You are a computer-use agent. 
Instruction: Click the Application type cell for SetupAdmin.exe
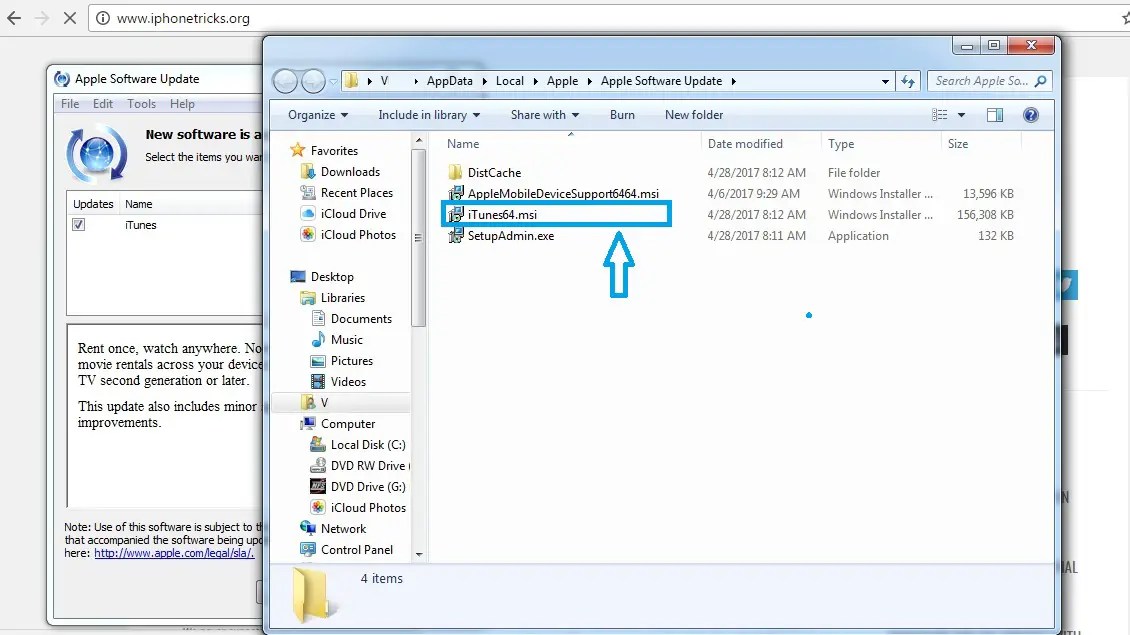pyautogui.click(x=858, y=236)
